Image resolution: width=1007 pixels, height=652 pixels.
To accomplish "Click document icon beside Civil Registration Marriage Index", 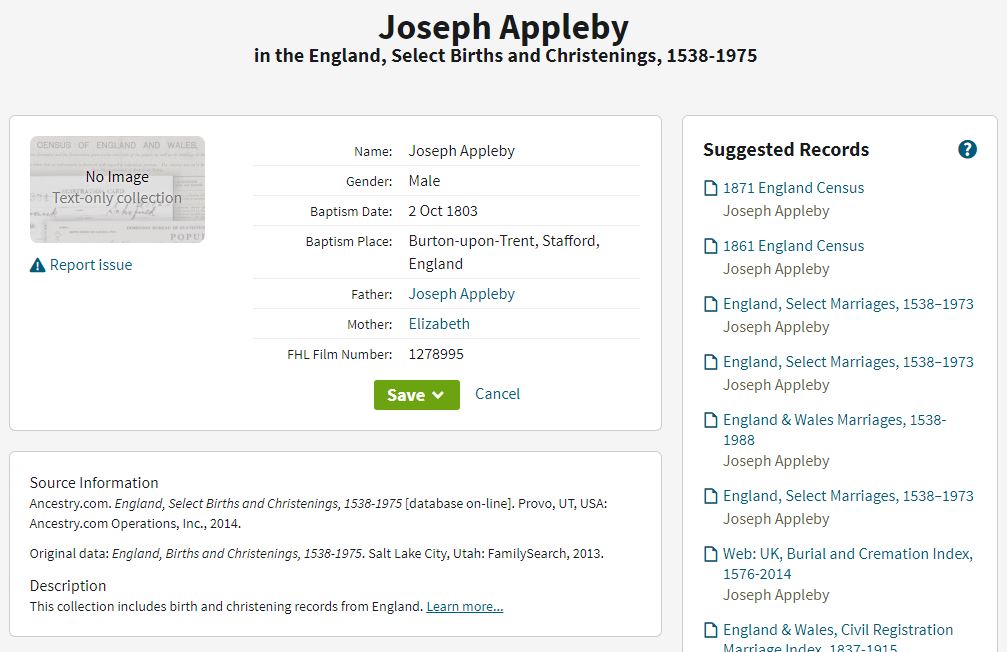I will click(x=711, y=630).
